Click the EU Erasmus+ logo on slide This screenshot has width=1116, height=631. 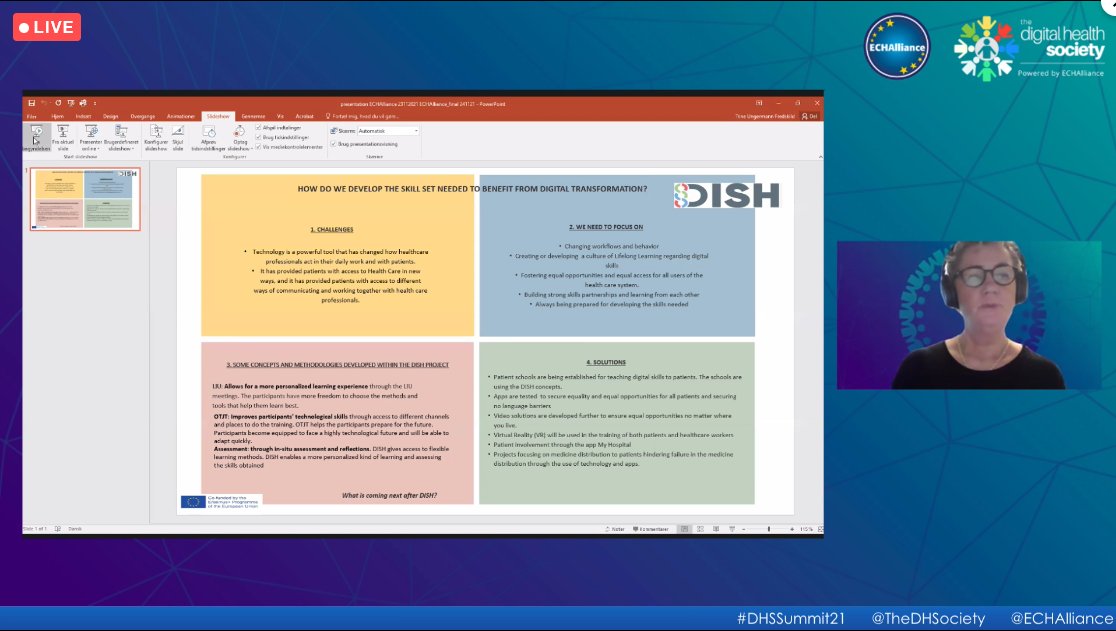221,502
